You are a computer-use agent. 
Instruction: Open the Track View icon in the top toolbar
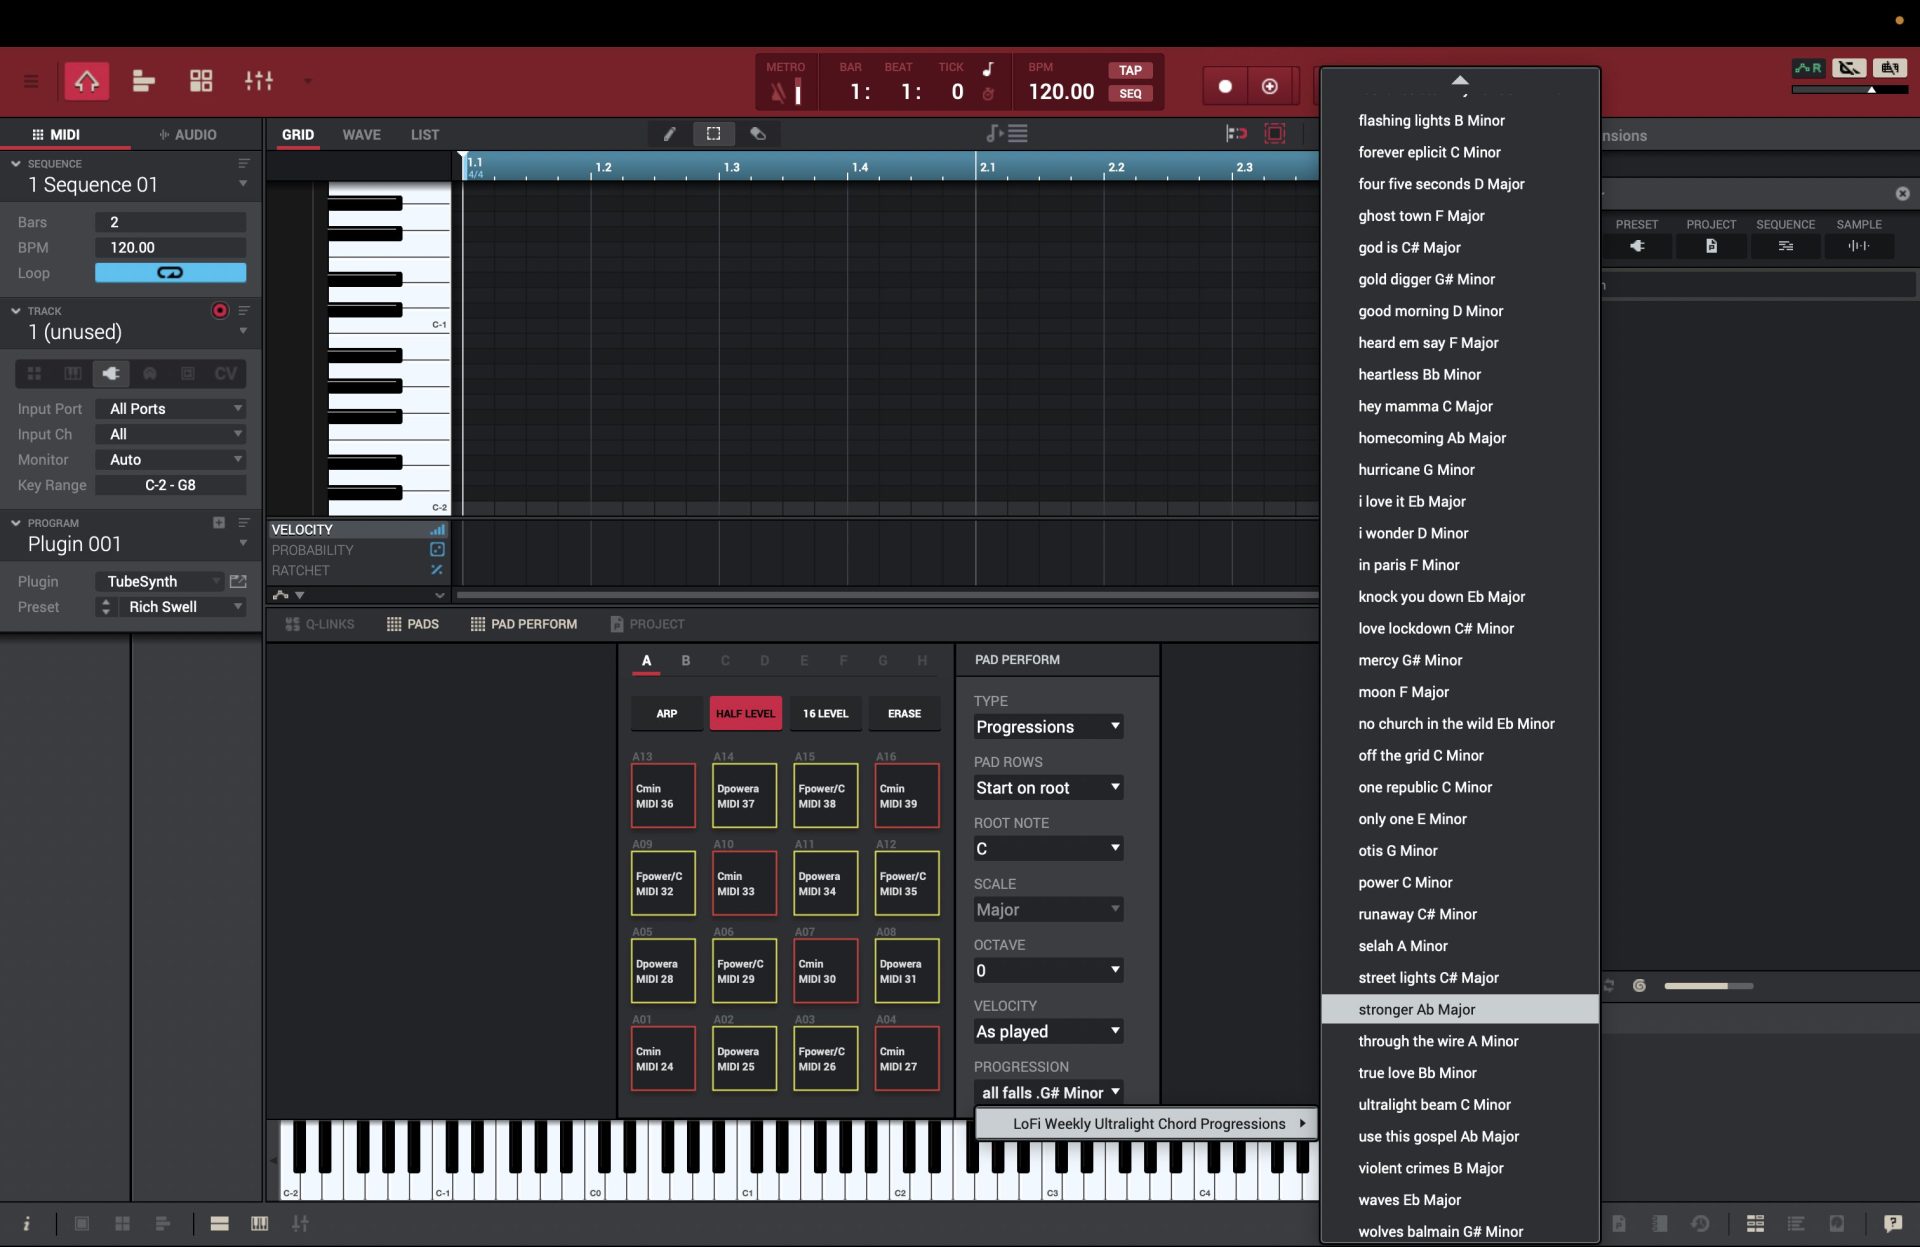(143, 81)
